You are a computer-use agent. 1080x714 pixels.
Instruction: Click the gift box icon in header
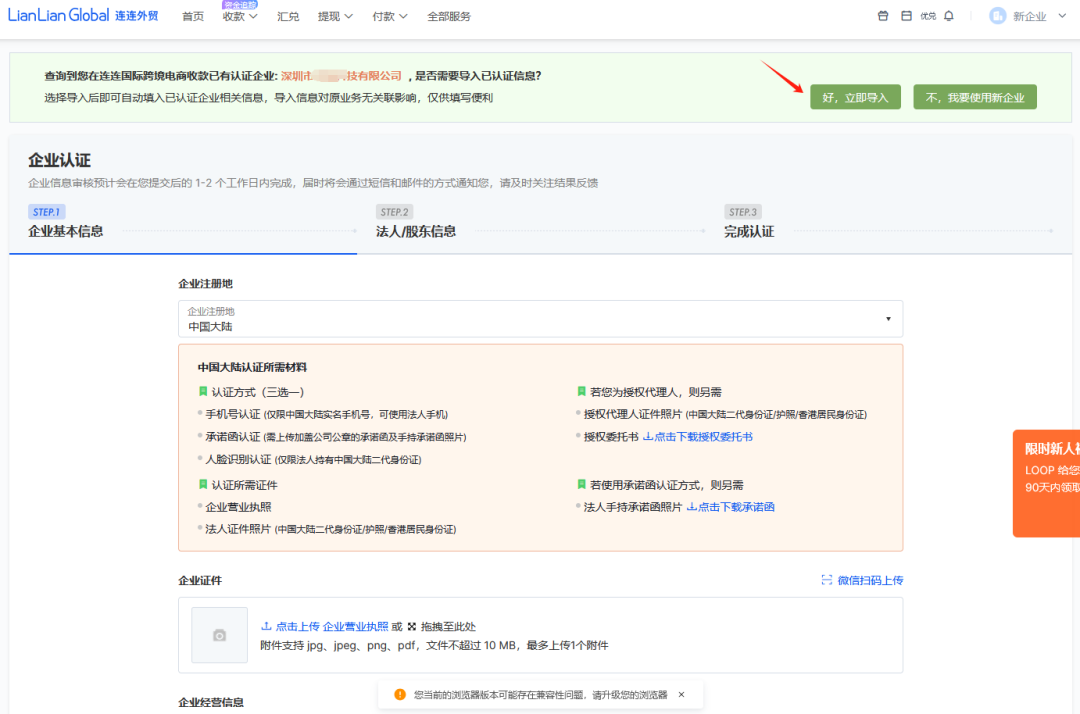[x=882, y=16]
